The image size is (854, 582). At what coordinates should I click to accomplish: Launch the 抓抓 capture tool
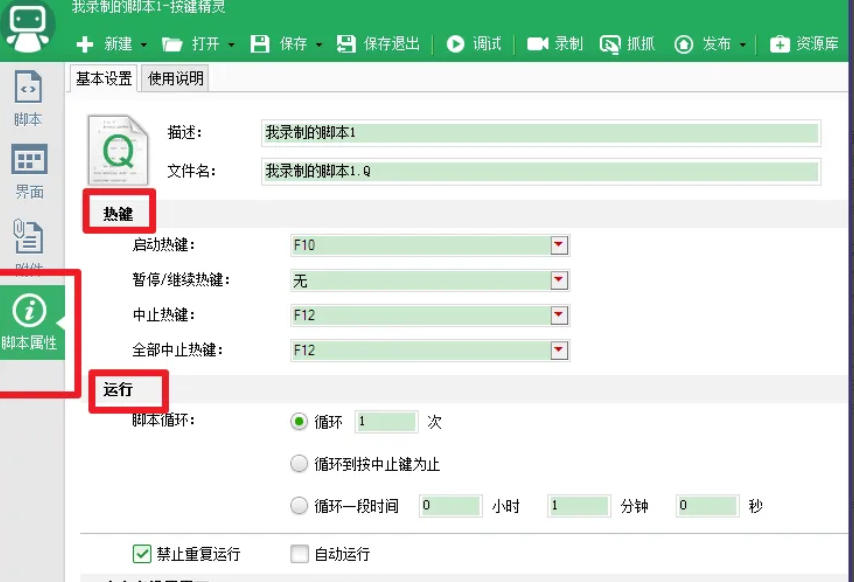[x=626, y=44]
